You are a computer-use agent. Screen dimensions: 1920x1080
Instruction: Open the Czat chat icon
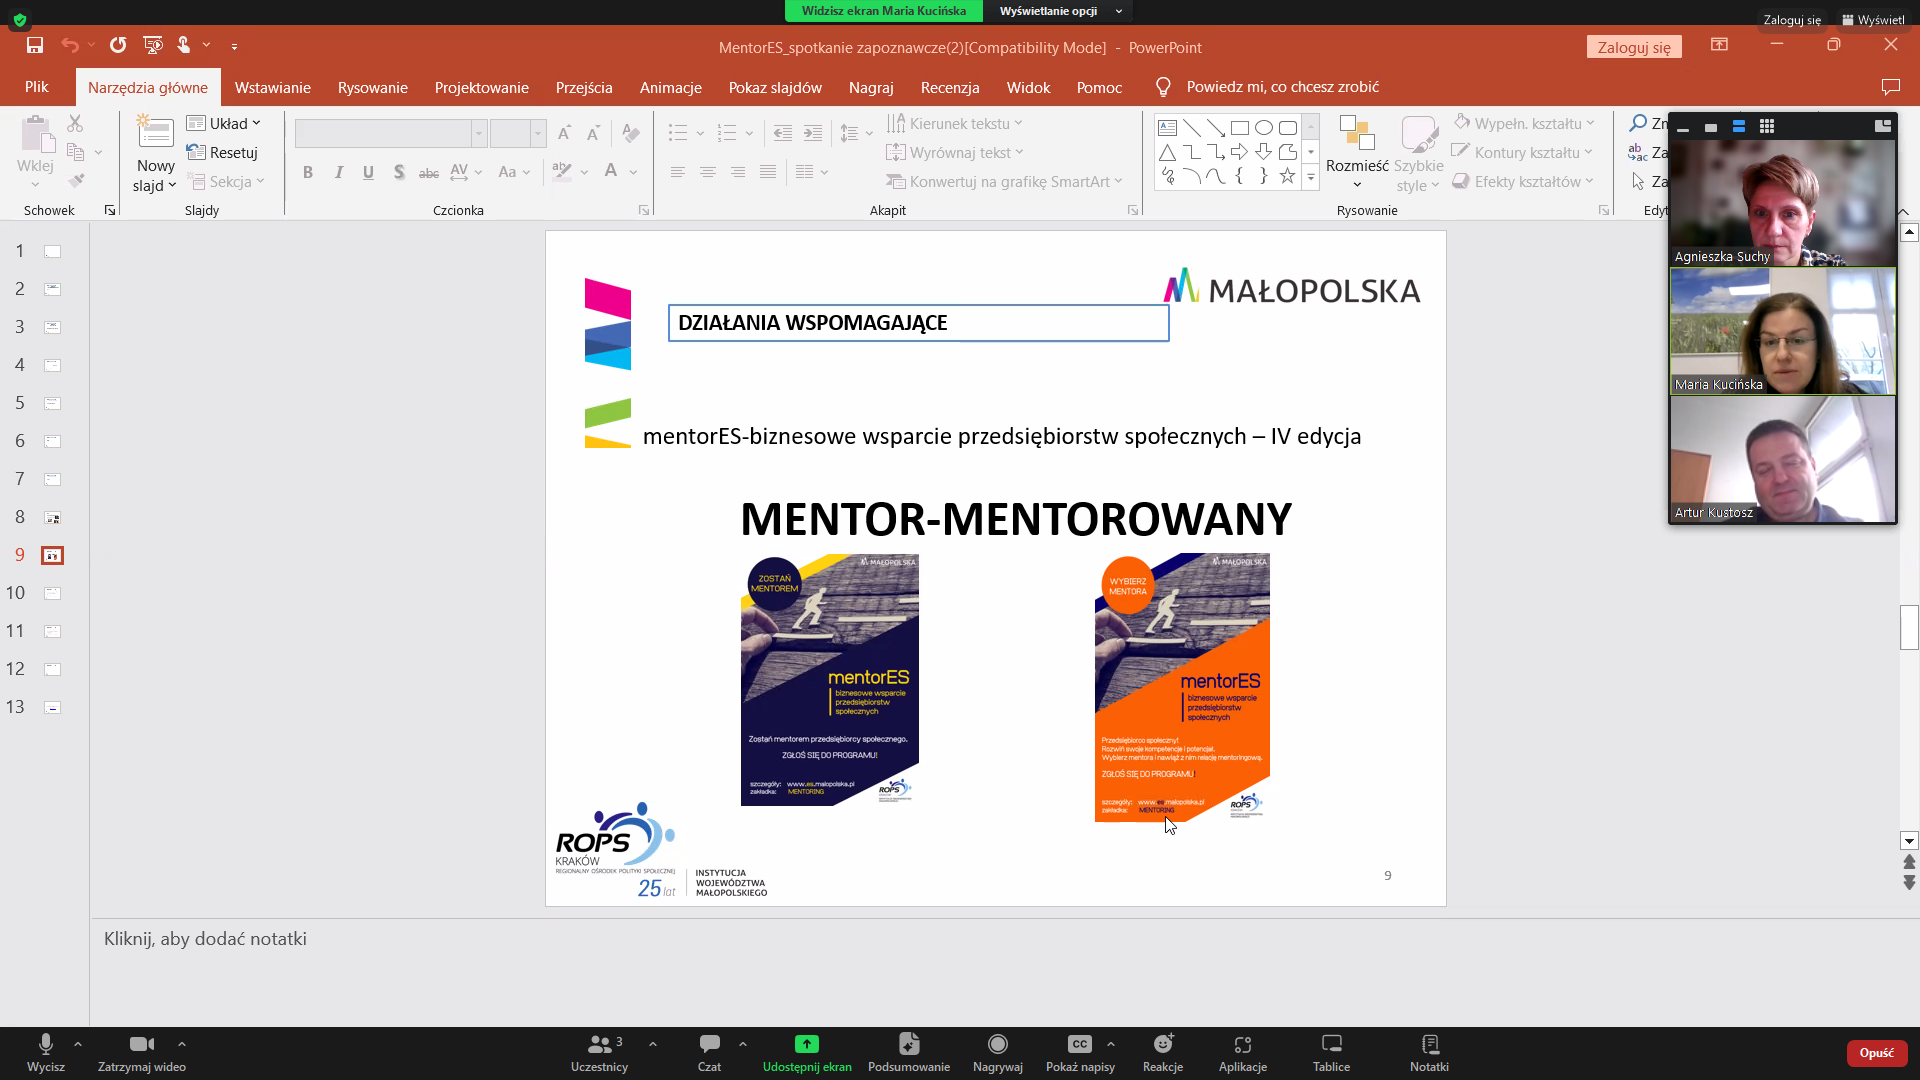709,1044
